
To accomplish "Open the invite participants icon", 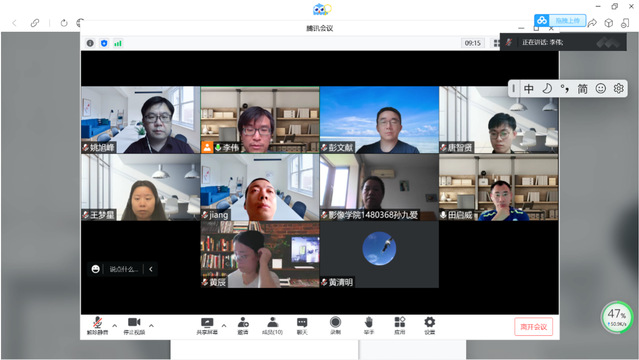I will pos(243,326).
